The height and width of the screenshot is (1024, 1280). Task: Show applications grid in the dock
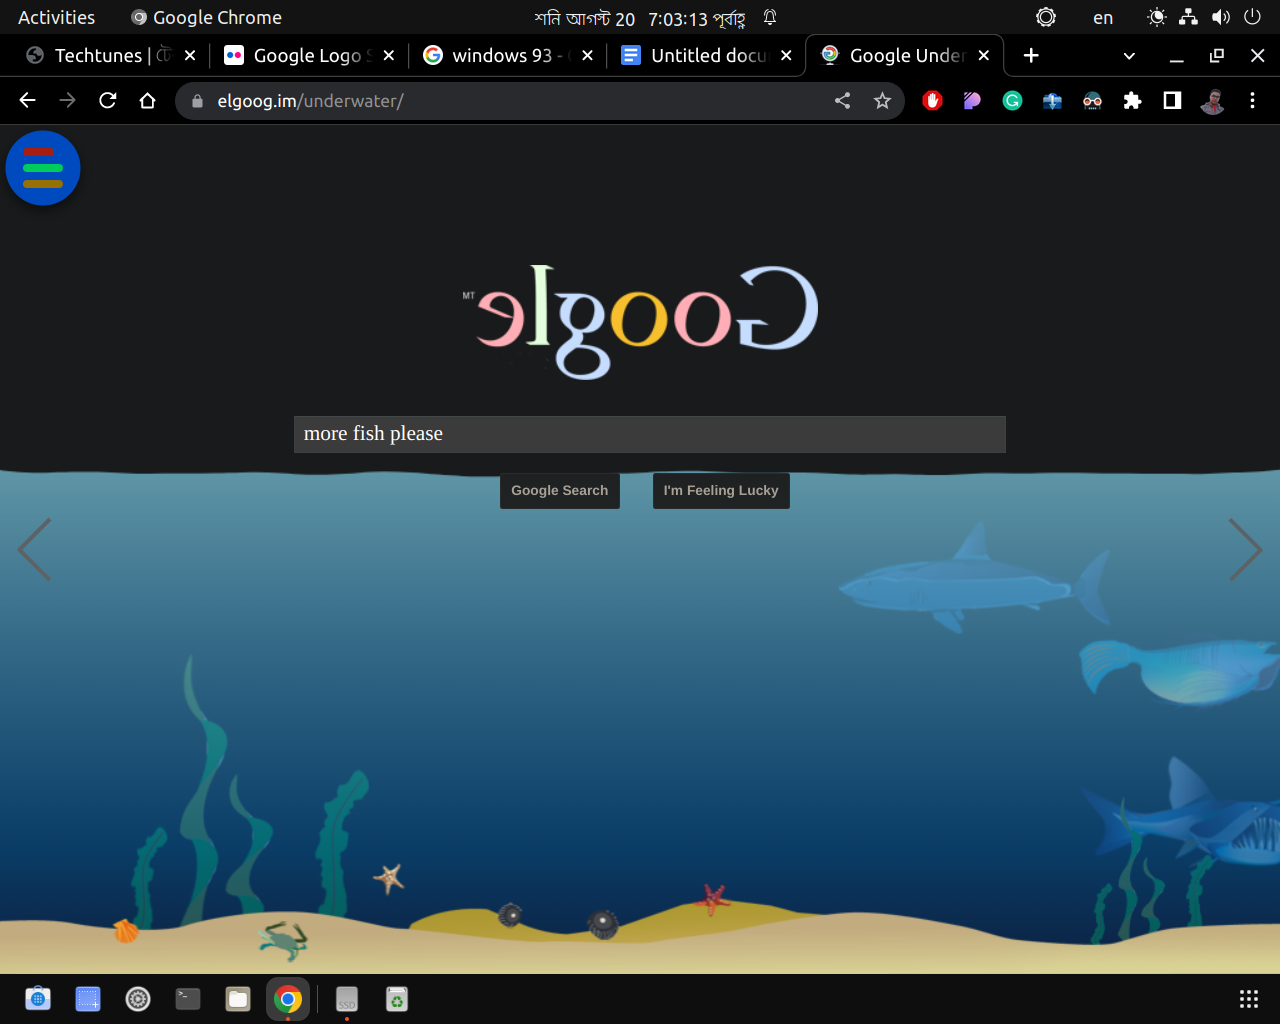1248,998
